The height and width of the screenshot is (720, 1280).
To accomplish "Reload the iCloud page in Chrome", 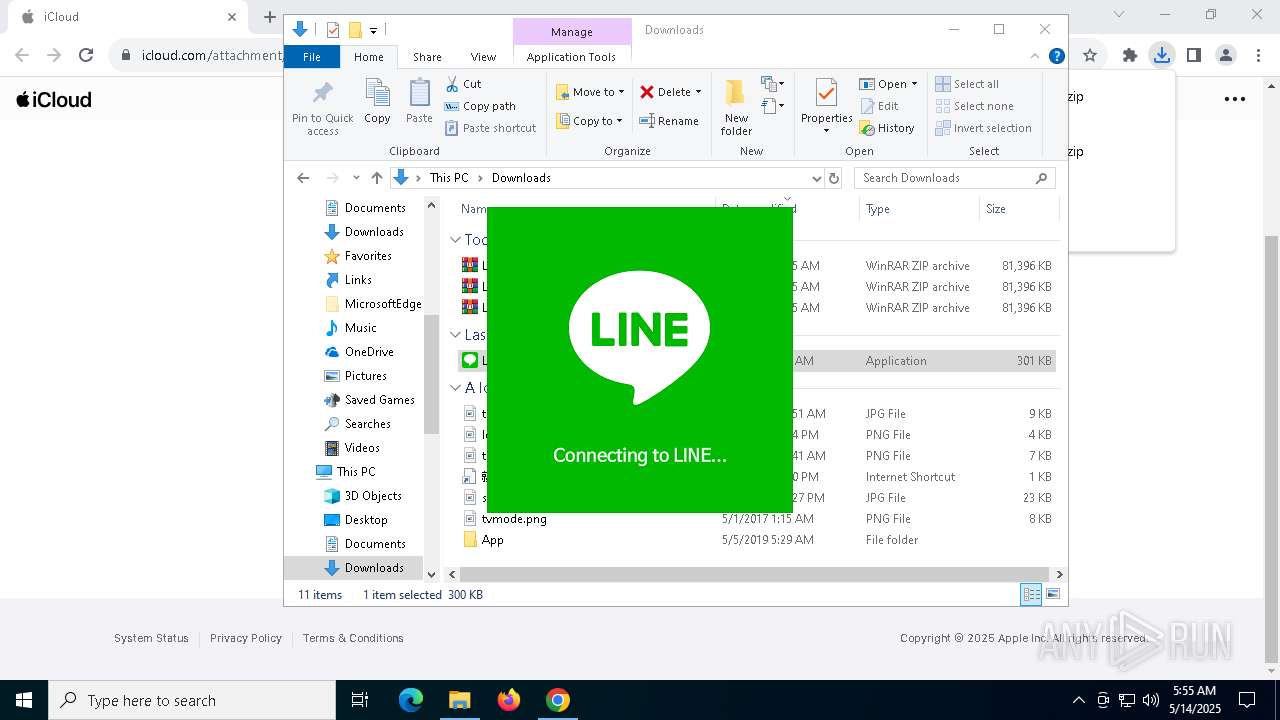I will point(86,56).
